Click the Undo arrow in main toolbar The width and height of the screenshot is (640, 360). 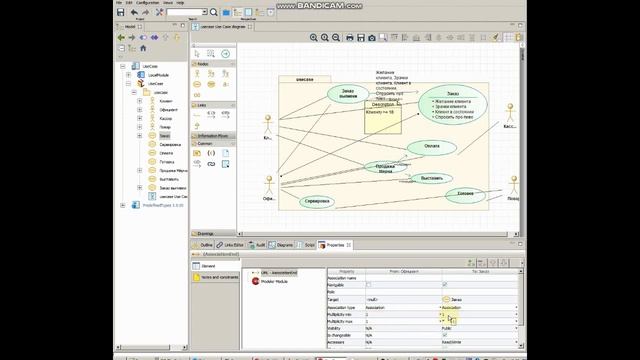pos(134,12)
